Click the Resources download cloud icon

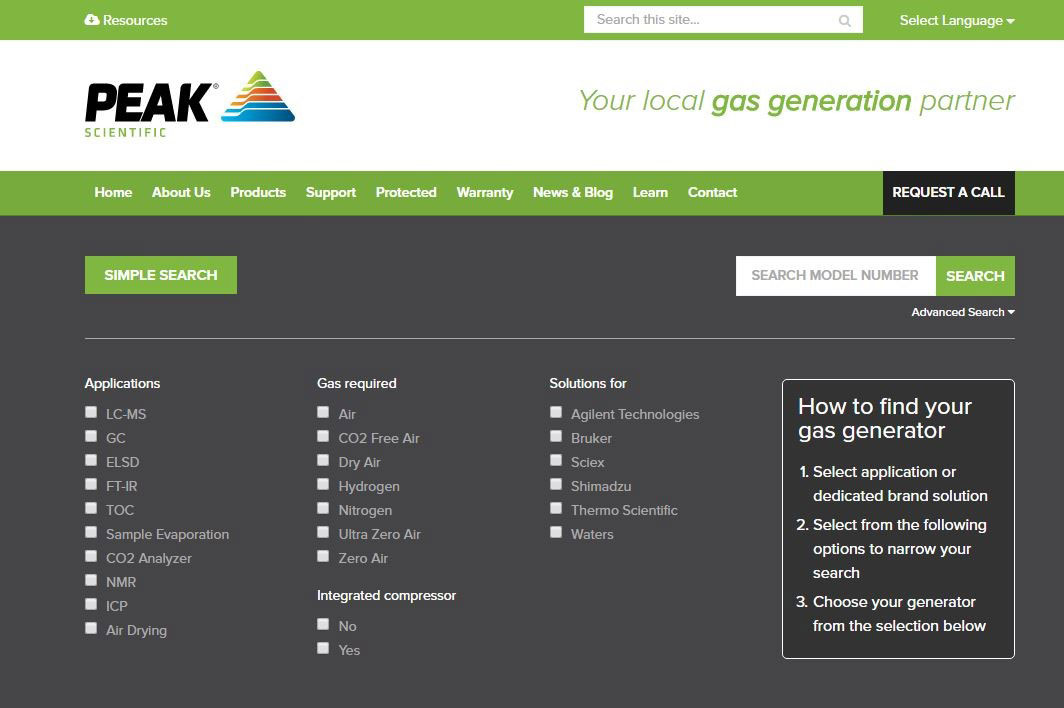click(92, 20)
